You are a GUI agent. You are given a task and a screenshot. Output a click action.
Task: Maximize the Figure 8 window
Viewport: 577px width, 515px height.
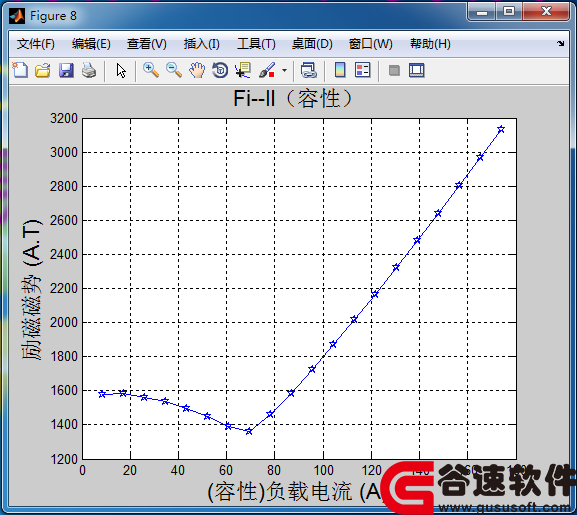point(509,12)
